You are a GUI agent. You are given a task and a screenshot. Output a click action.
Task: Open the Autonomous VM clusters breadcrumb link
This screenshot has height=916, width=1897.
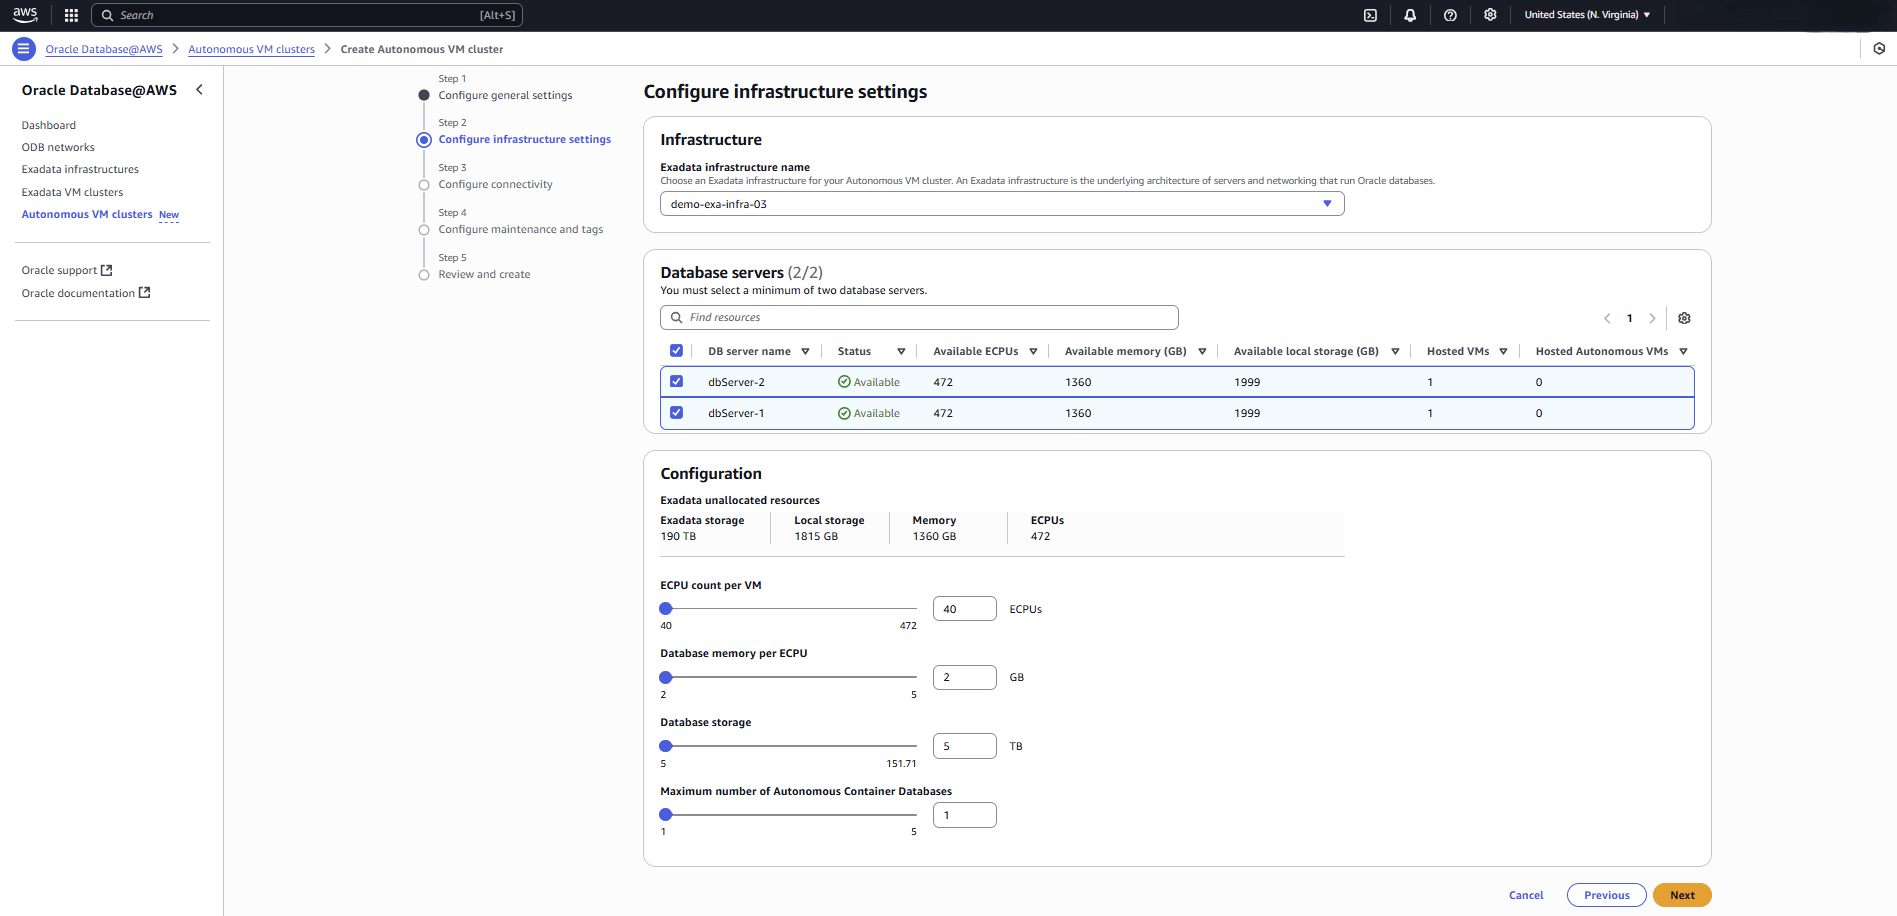point(251,48)
